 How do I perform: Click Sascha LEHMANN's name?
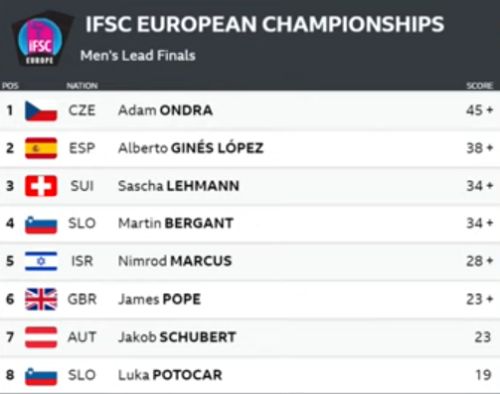pos(179,186)
